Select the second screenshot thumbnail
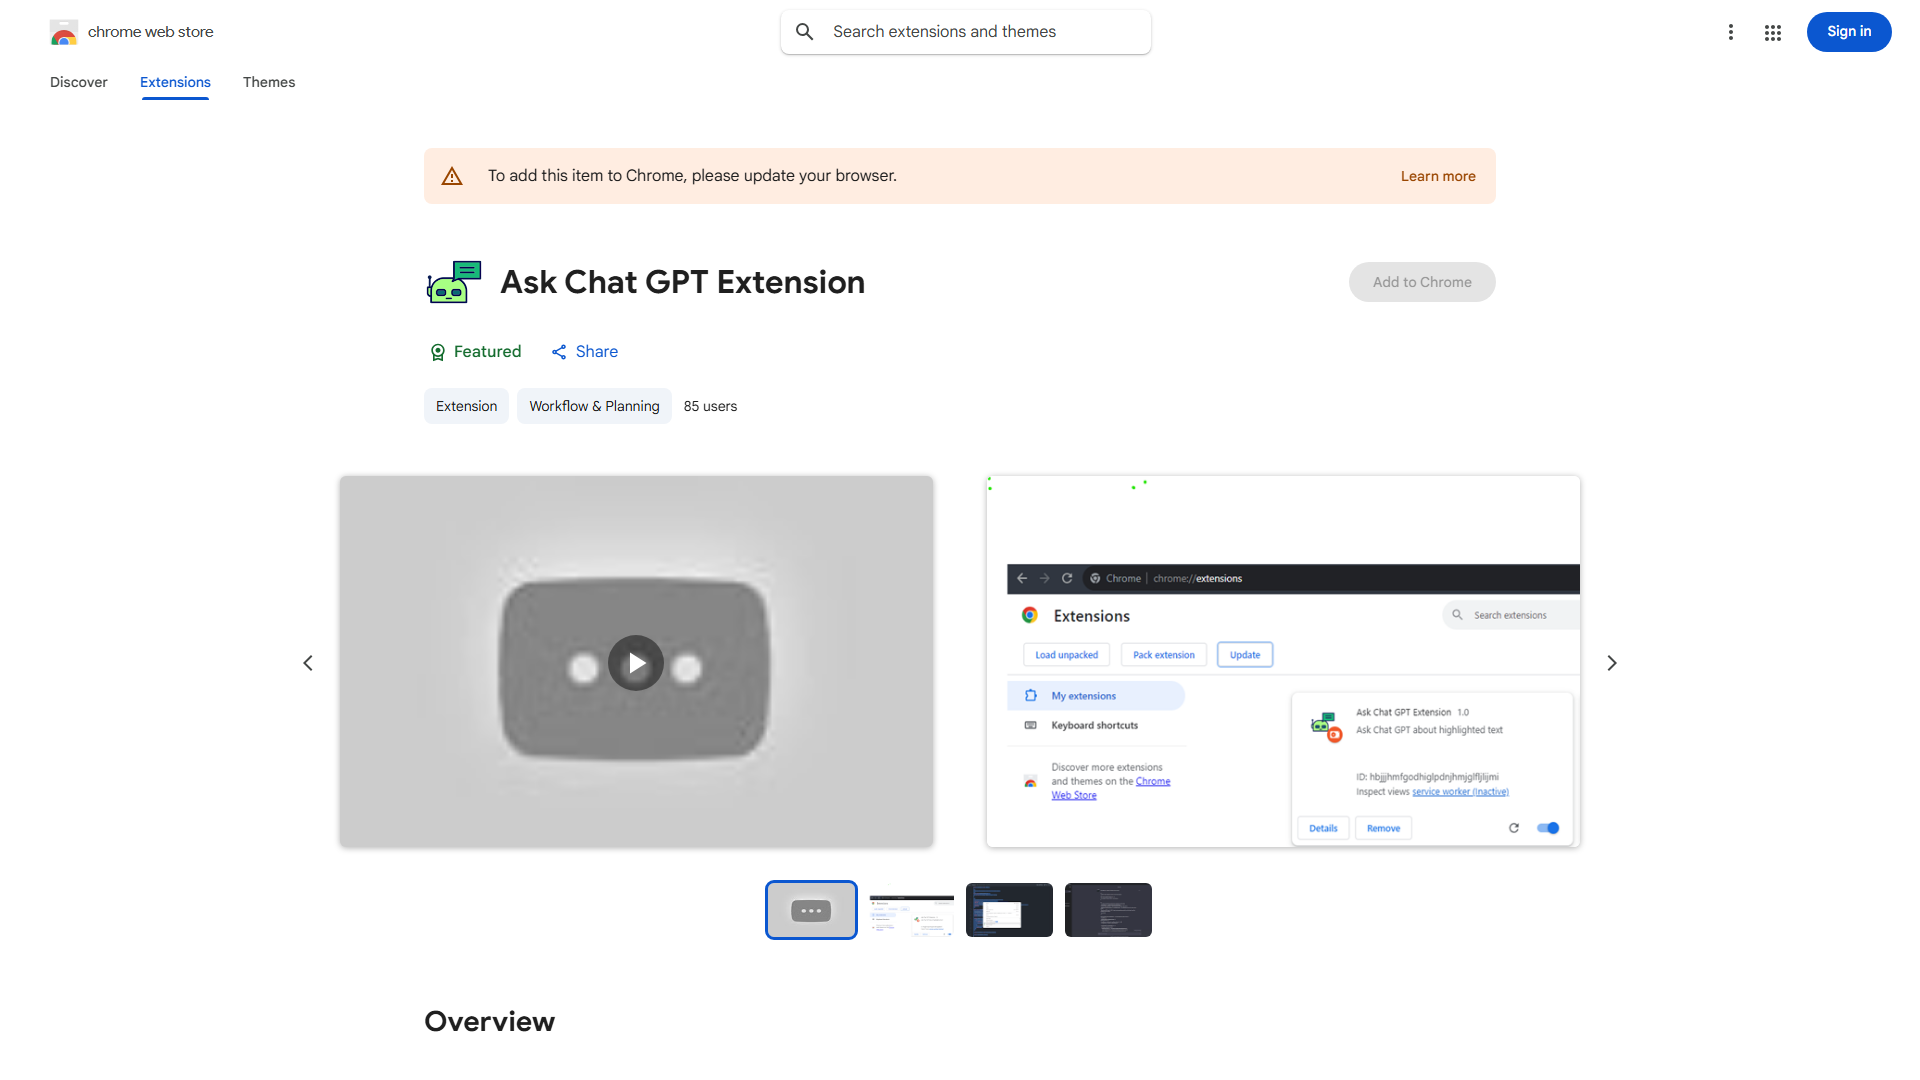The height and width of the screenshot is (1080, 1920). (910, 910)
